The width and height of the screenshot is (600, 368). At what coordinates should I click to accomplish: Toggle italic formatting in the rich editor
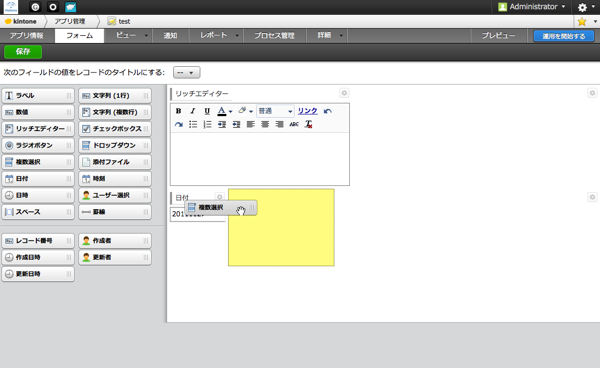192,111
